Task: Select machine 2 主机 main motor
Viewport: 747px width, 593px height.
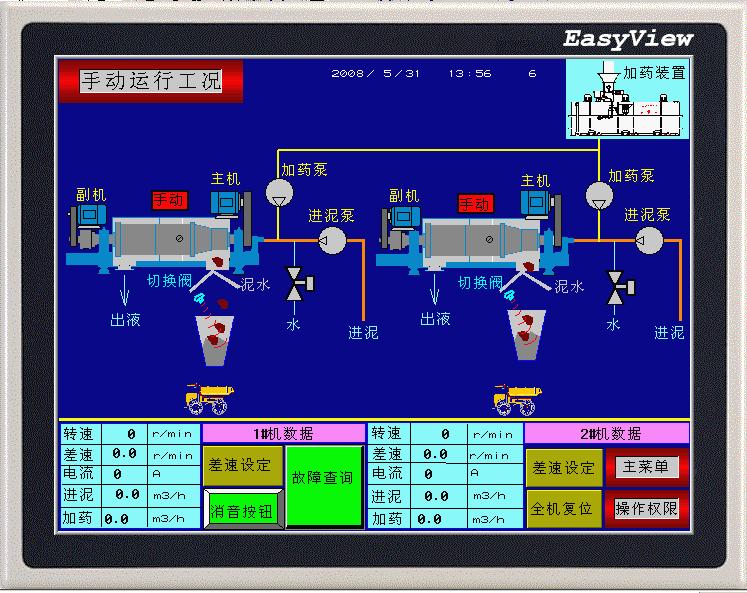Action: (x=537, y=204)
